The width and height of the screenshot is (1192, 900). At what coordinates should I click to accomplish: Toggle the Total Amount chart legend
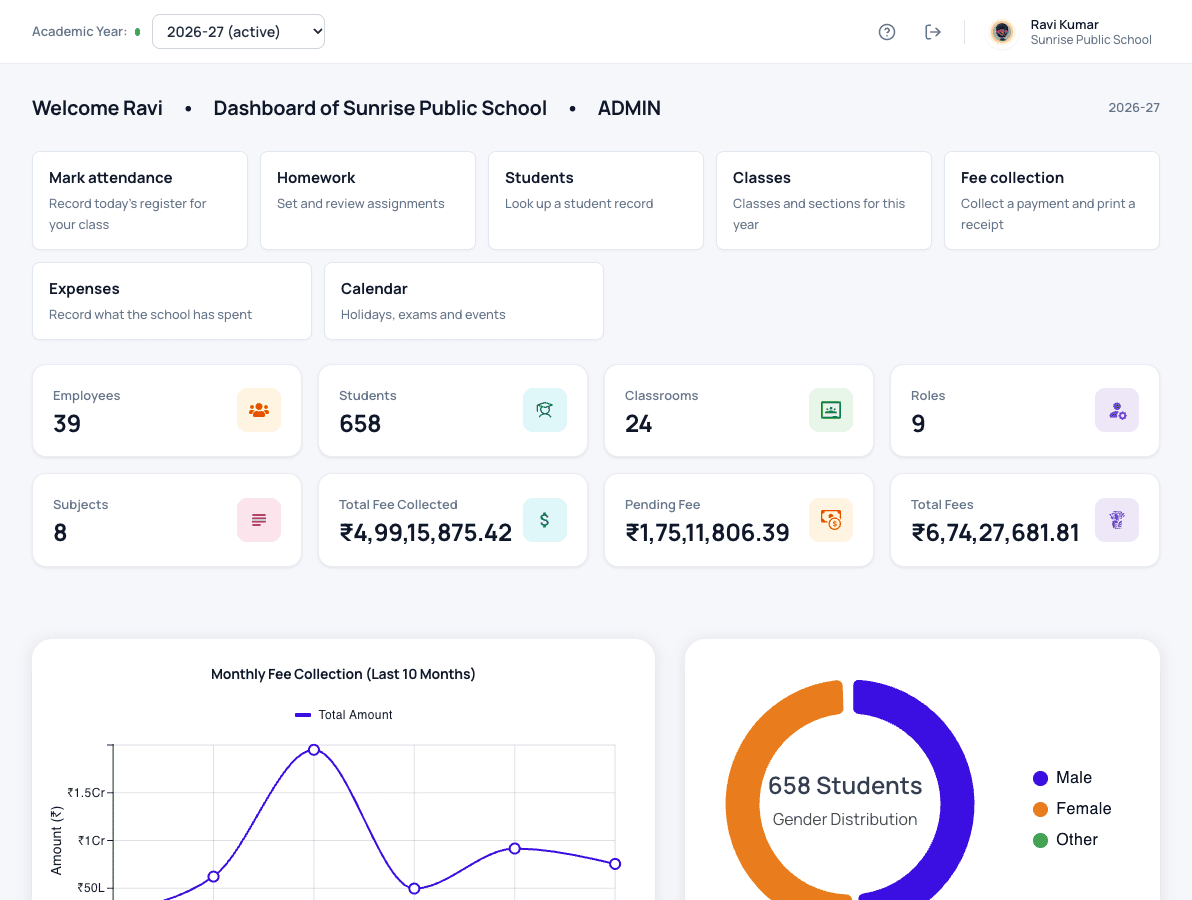coord(344,715)
